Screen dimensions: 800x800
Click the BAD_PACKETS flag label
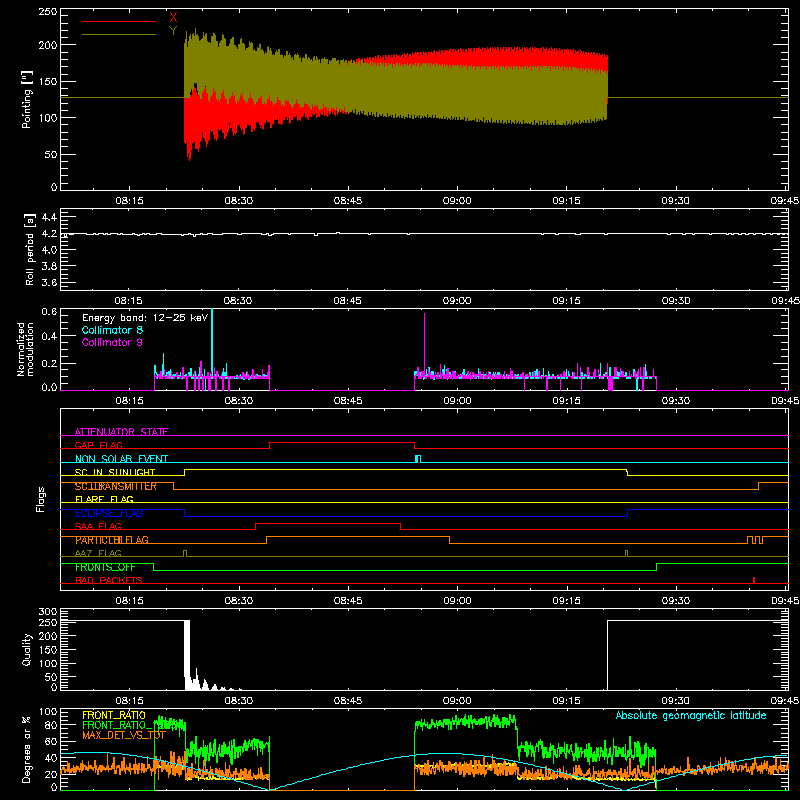[x=109, y=580]
